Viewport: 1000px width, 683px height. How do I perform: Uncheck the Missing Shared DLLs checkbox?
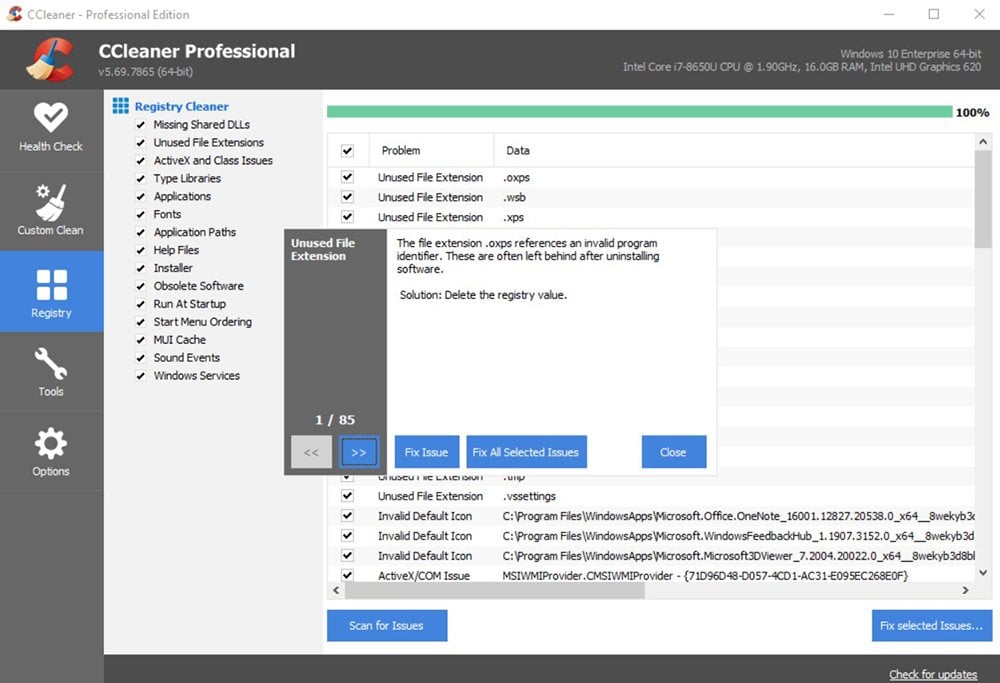pyautogui.click(x=141, y=125)
